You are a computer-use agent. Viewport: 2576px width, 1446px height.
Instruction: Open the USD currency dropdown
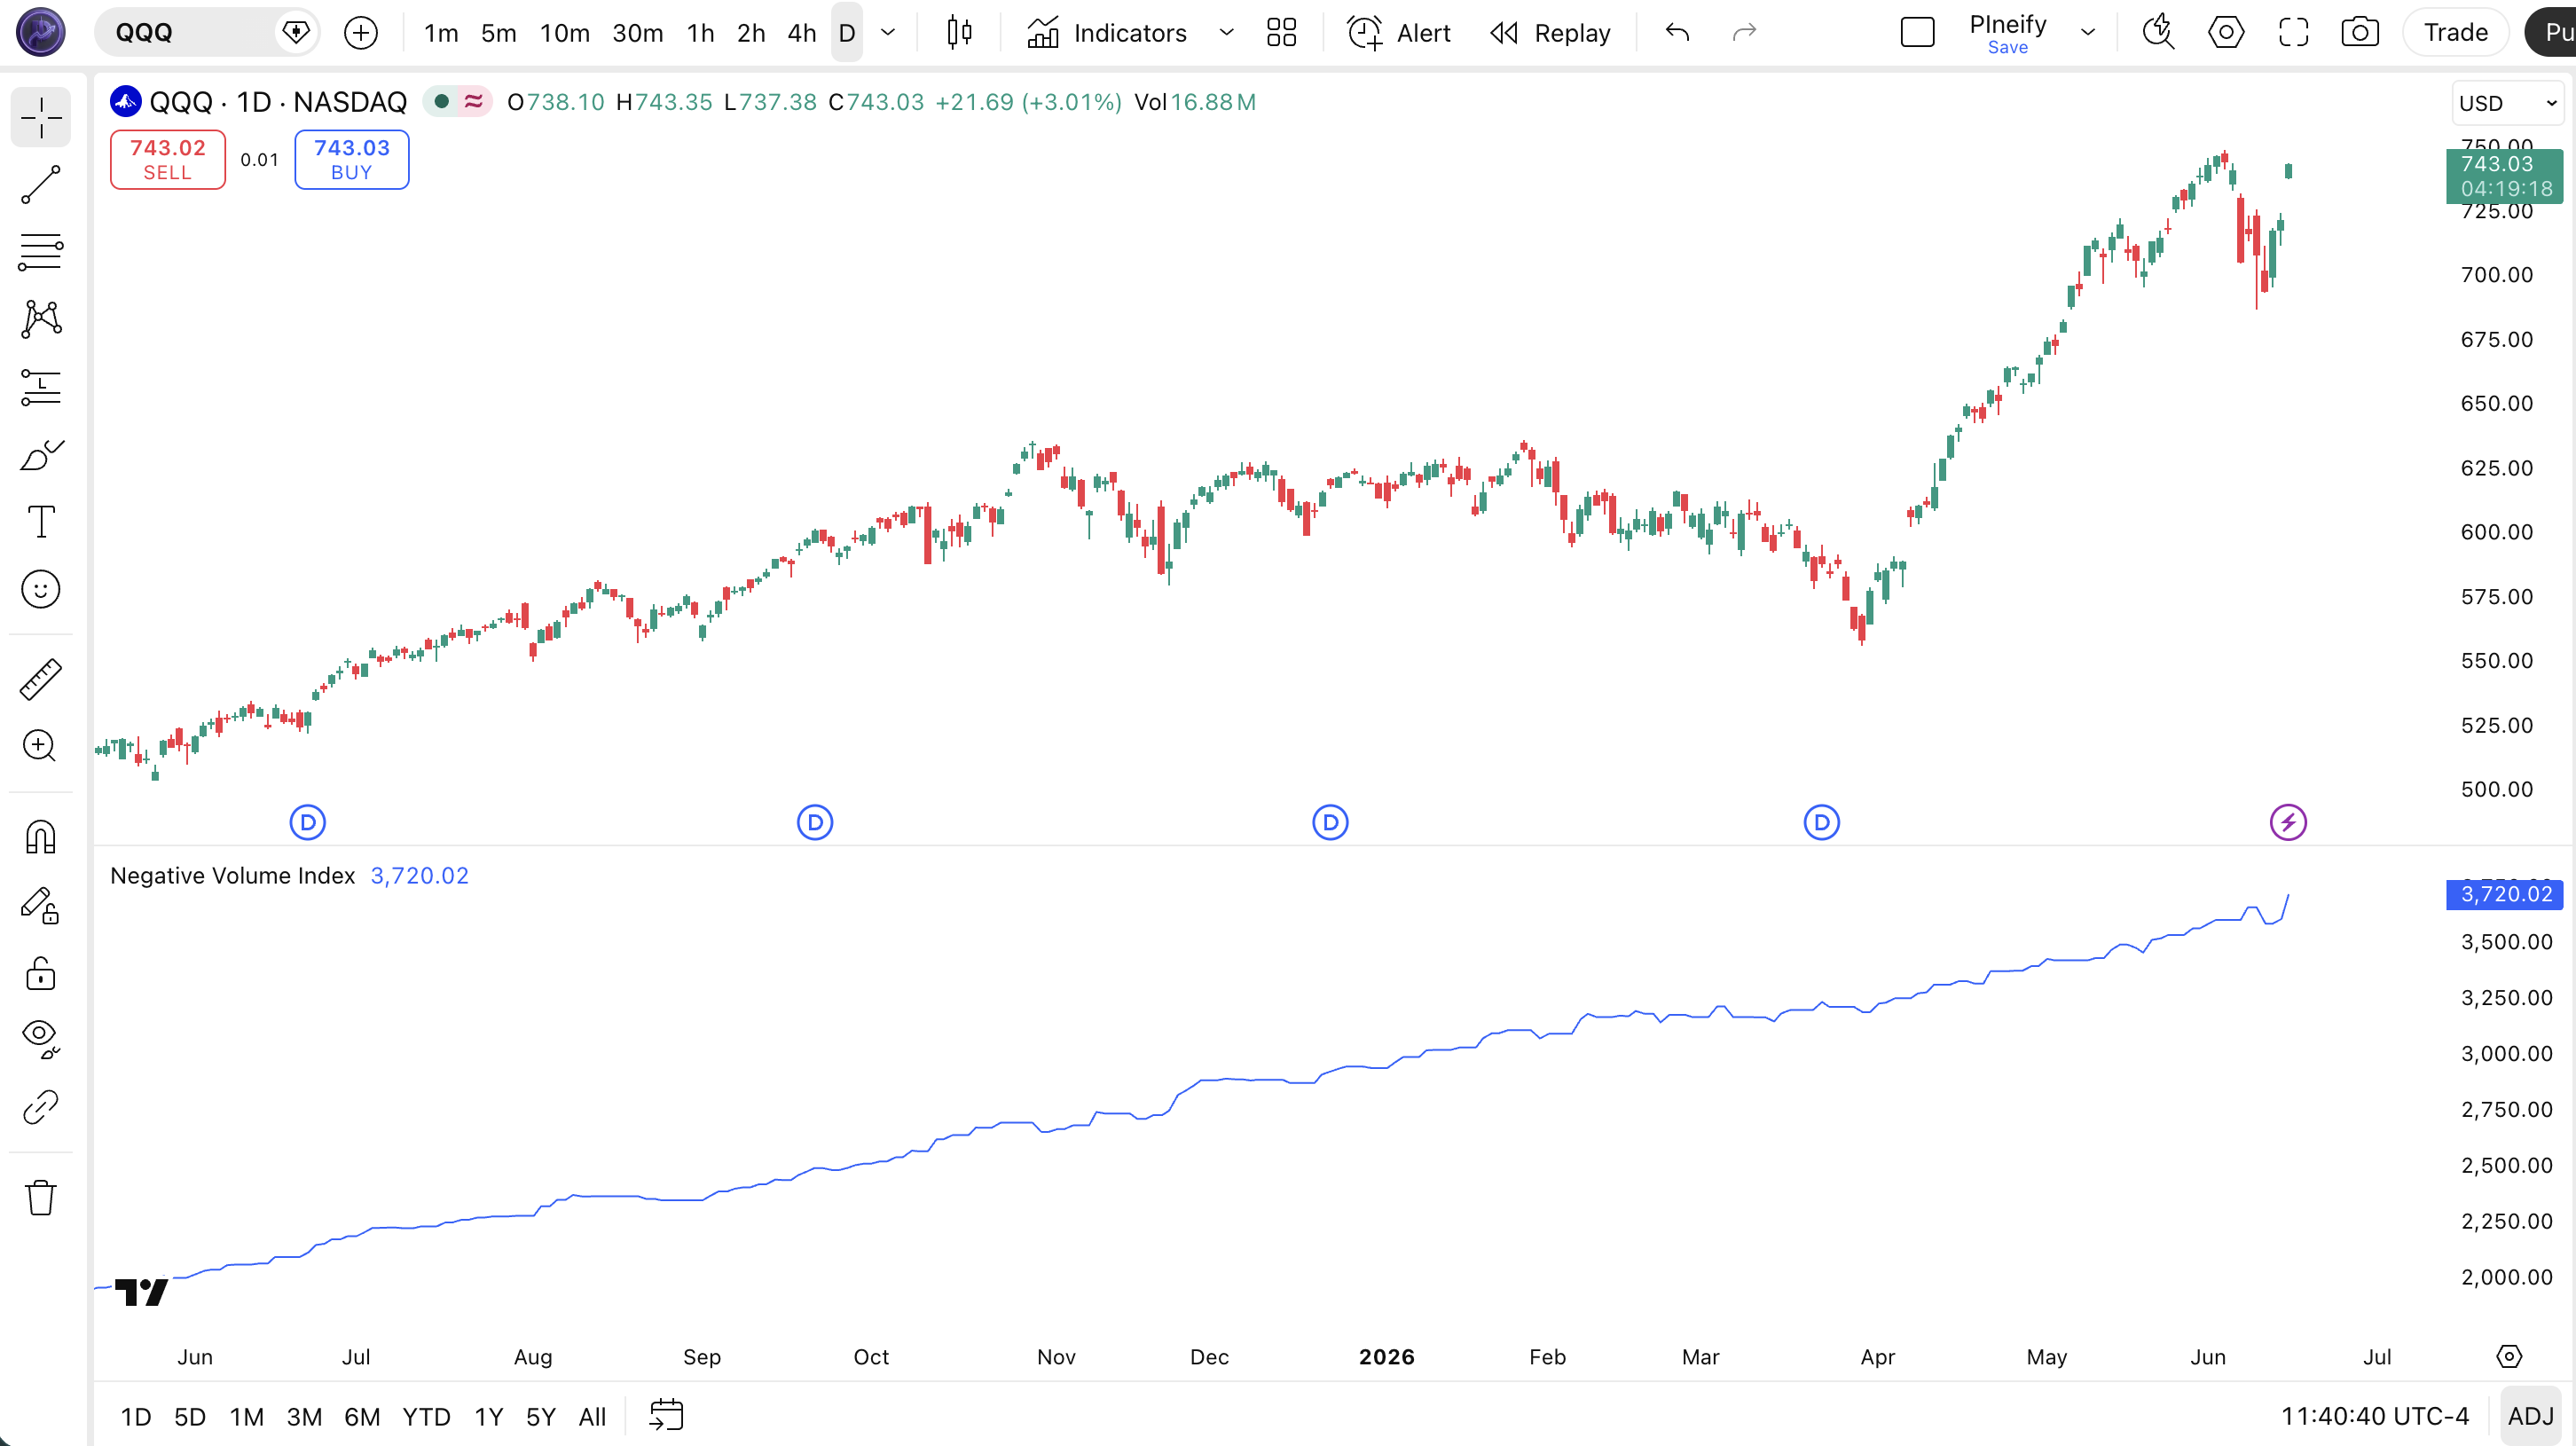click(x=2508, y=103)
